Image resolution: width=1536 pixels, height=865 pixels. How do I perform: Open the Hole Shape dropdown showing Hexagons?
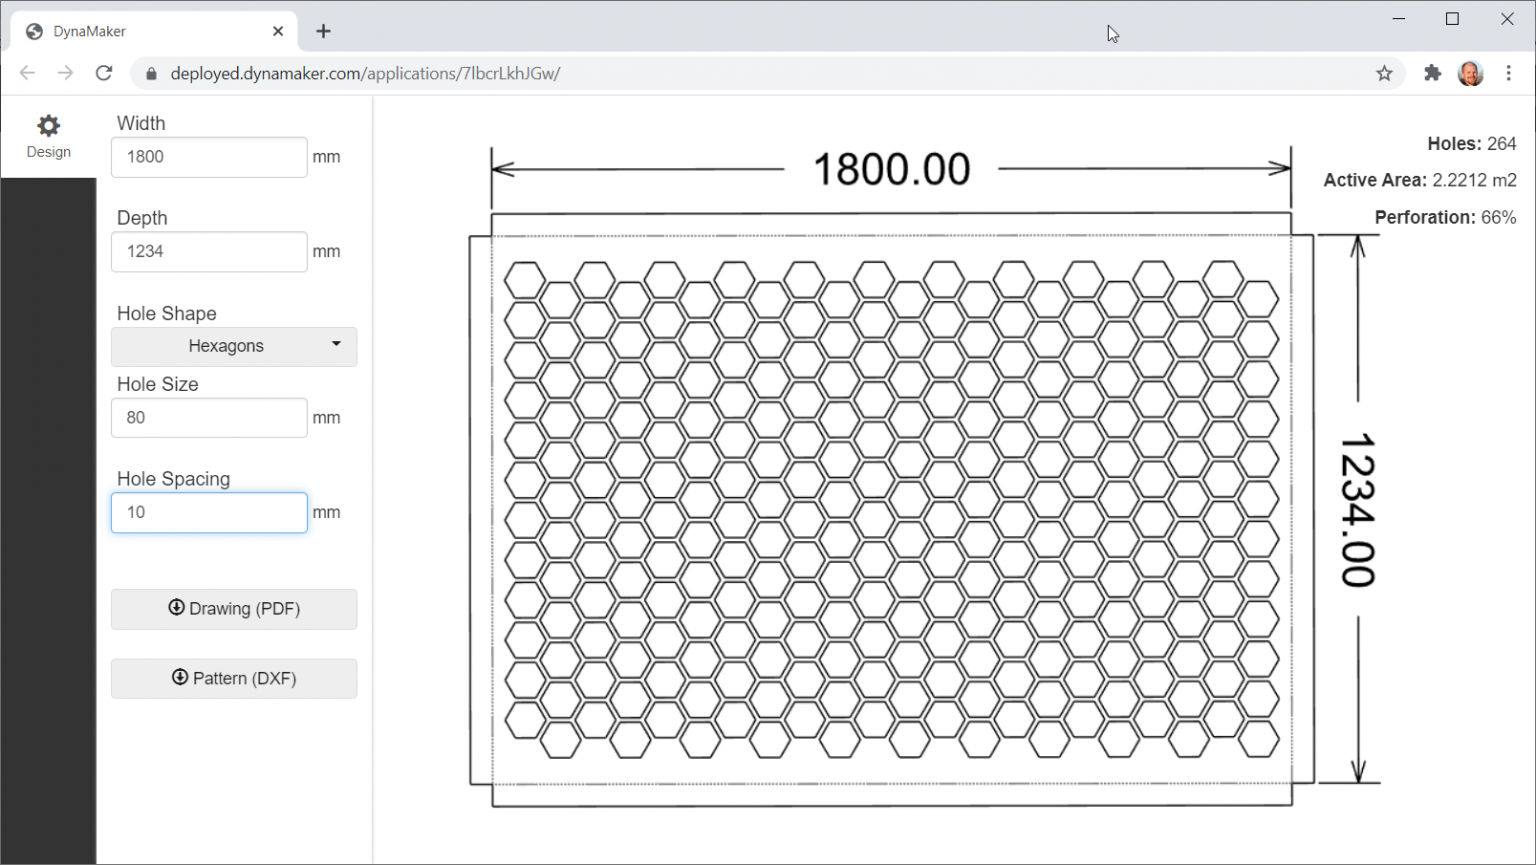click(233, 346)
